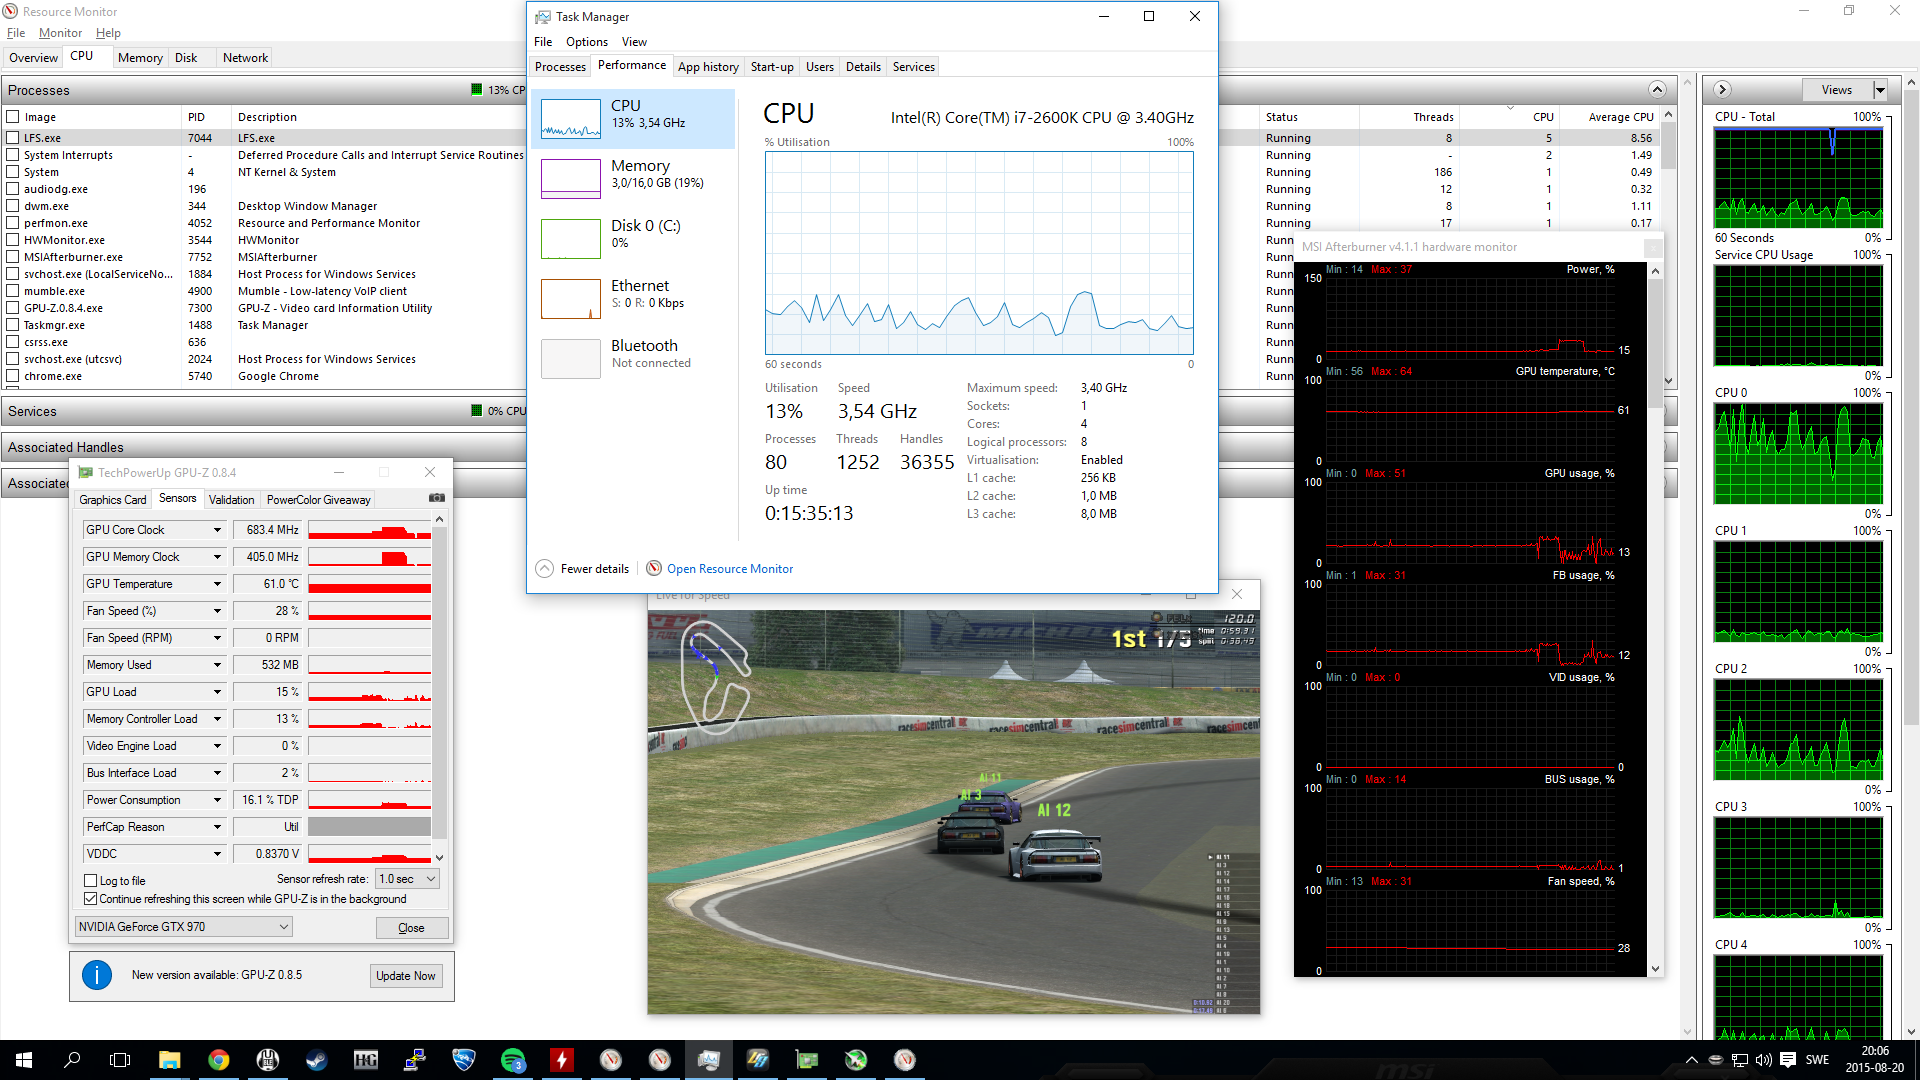1920x1080 pixels.
Task: Expand the GPU Core Clock sensor dropdown
Action: (217, 530)
